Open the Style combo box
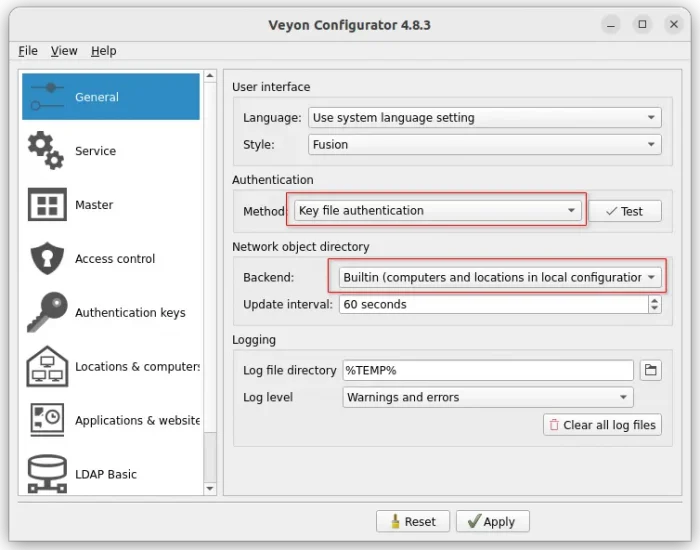The image size is (700, 550). [484, 145]
